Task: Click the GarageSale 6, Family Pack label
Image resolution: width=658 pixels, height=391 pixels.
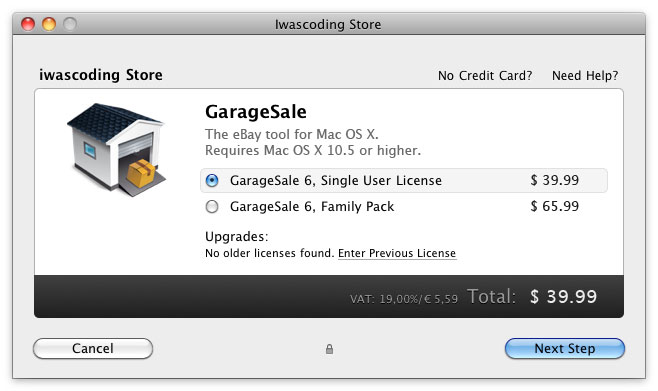Action: tap(312, 206)
